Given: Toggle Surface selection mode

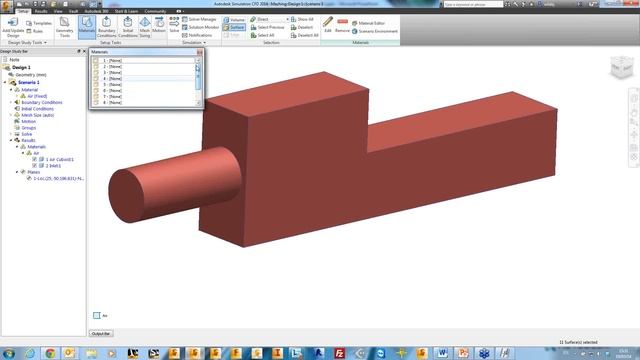Looking at the screenshot, I should [x=234, y=27].
